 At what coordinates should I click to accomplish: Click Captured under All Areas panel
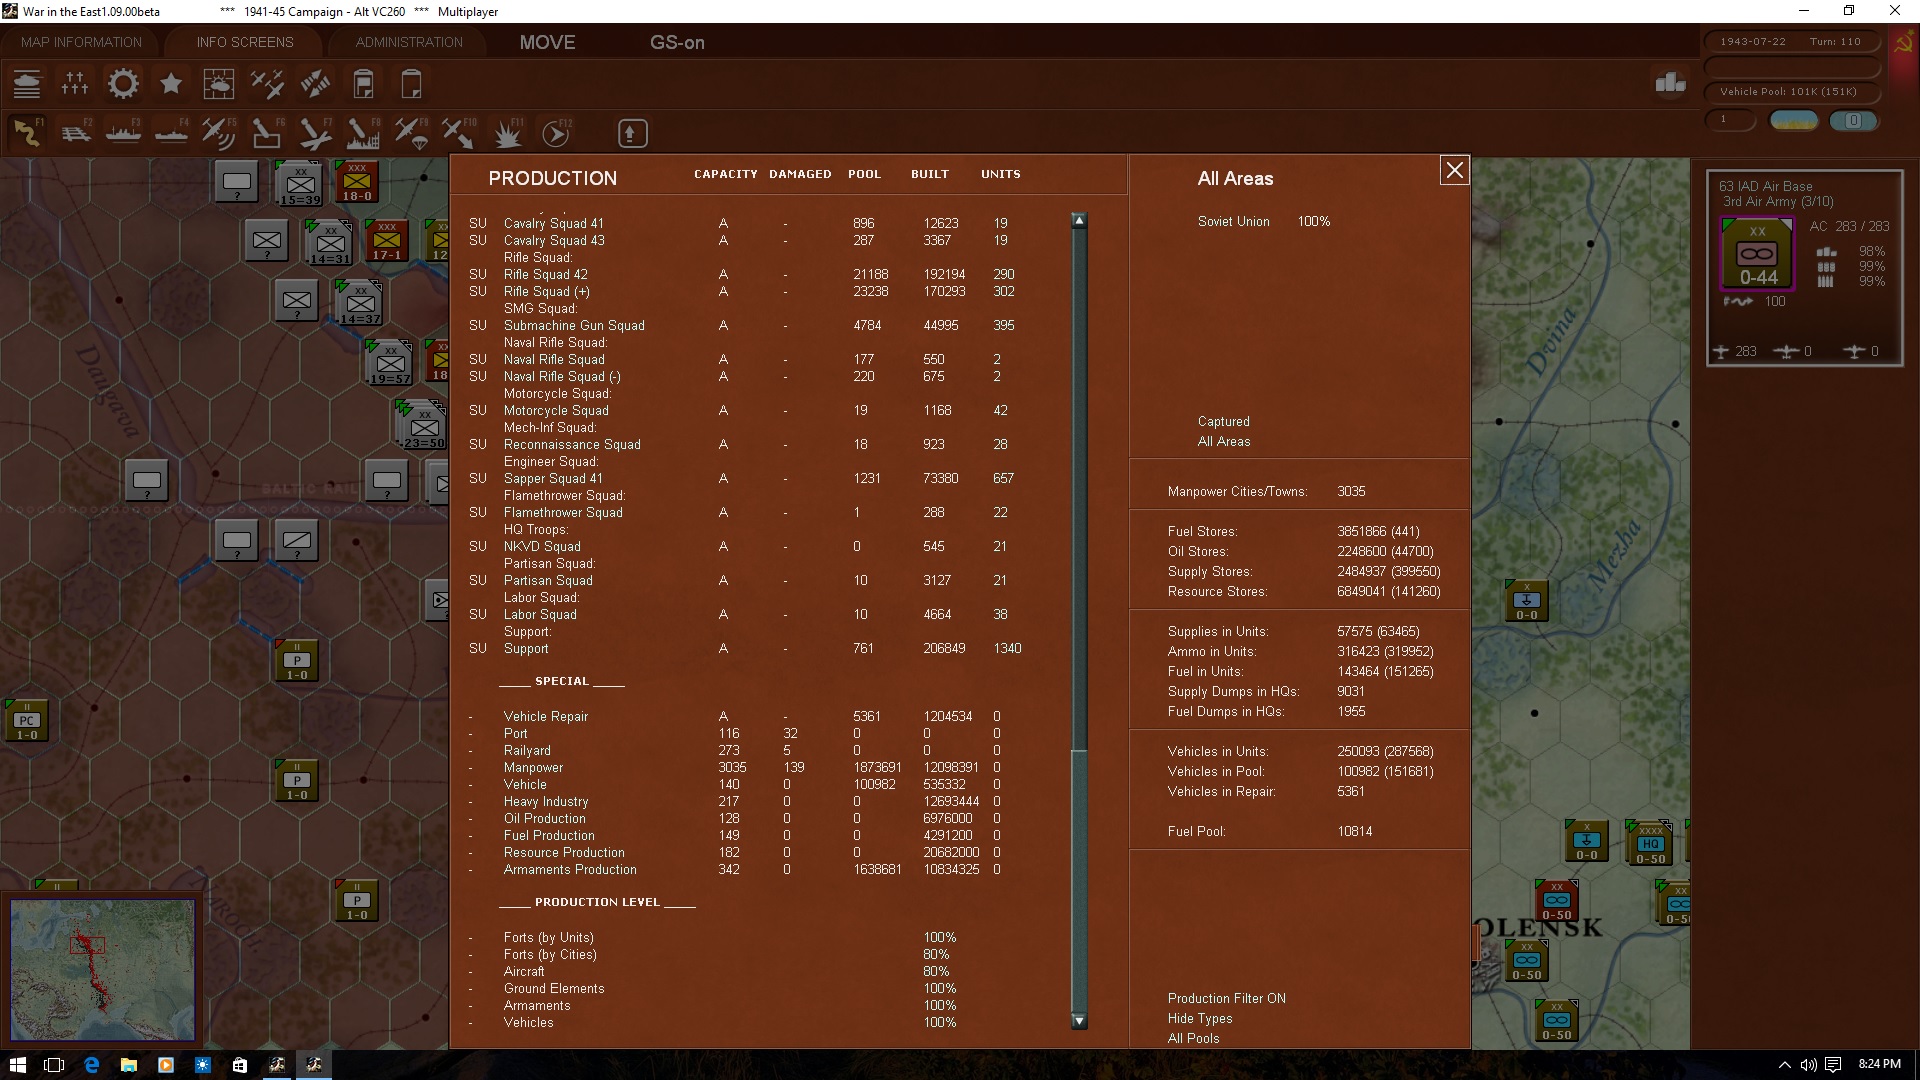1223,421
